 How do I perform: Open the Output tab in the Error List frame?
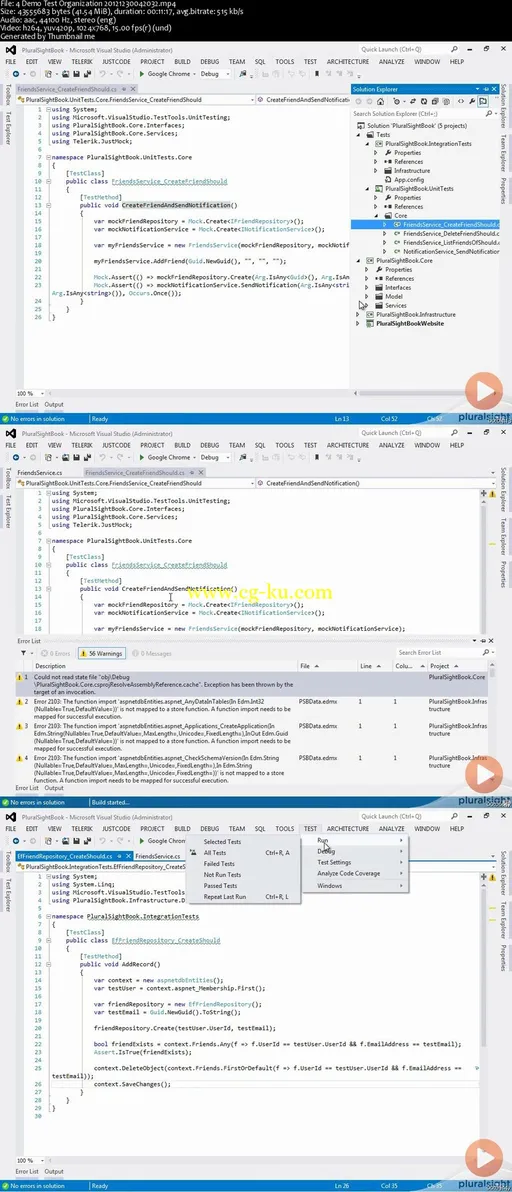54,788
